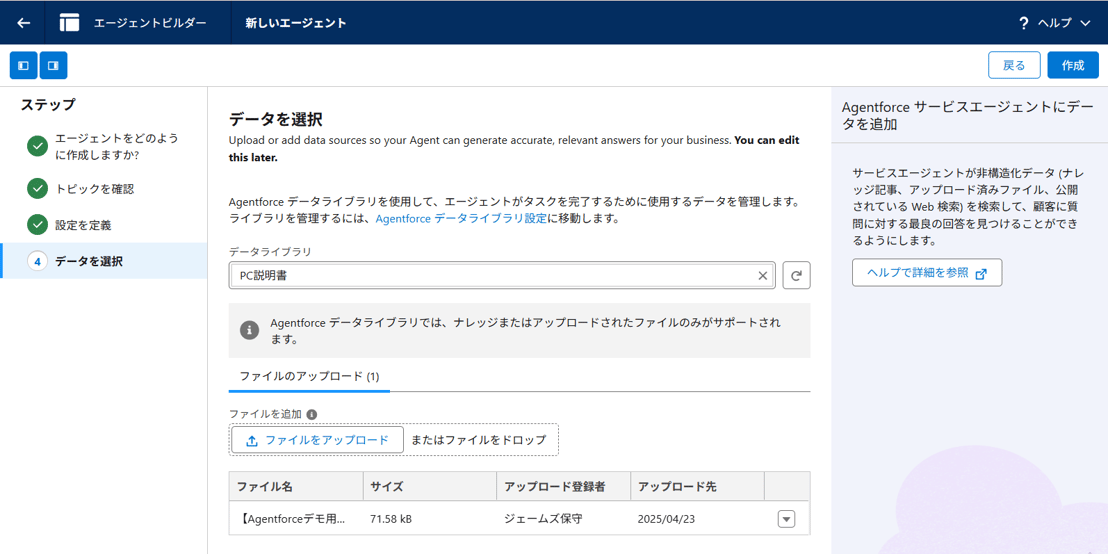The image size is (1108, 554).
Task: Select step エージェントをどのように作成しますか?
Action: 104,146
